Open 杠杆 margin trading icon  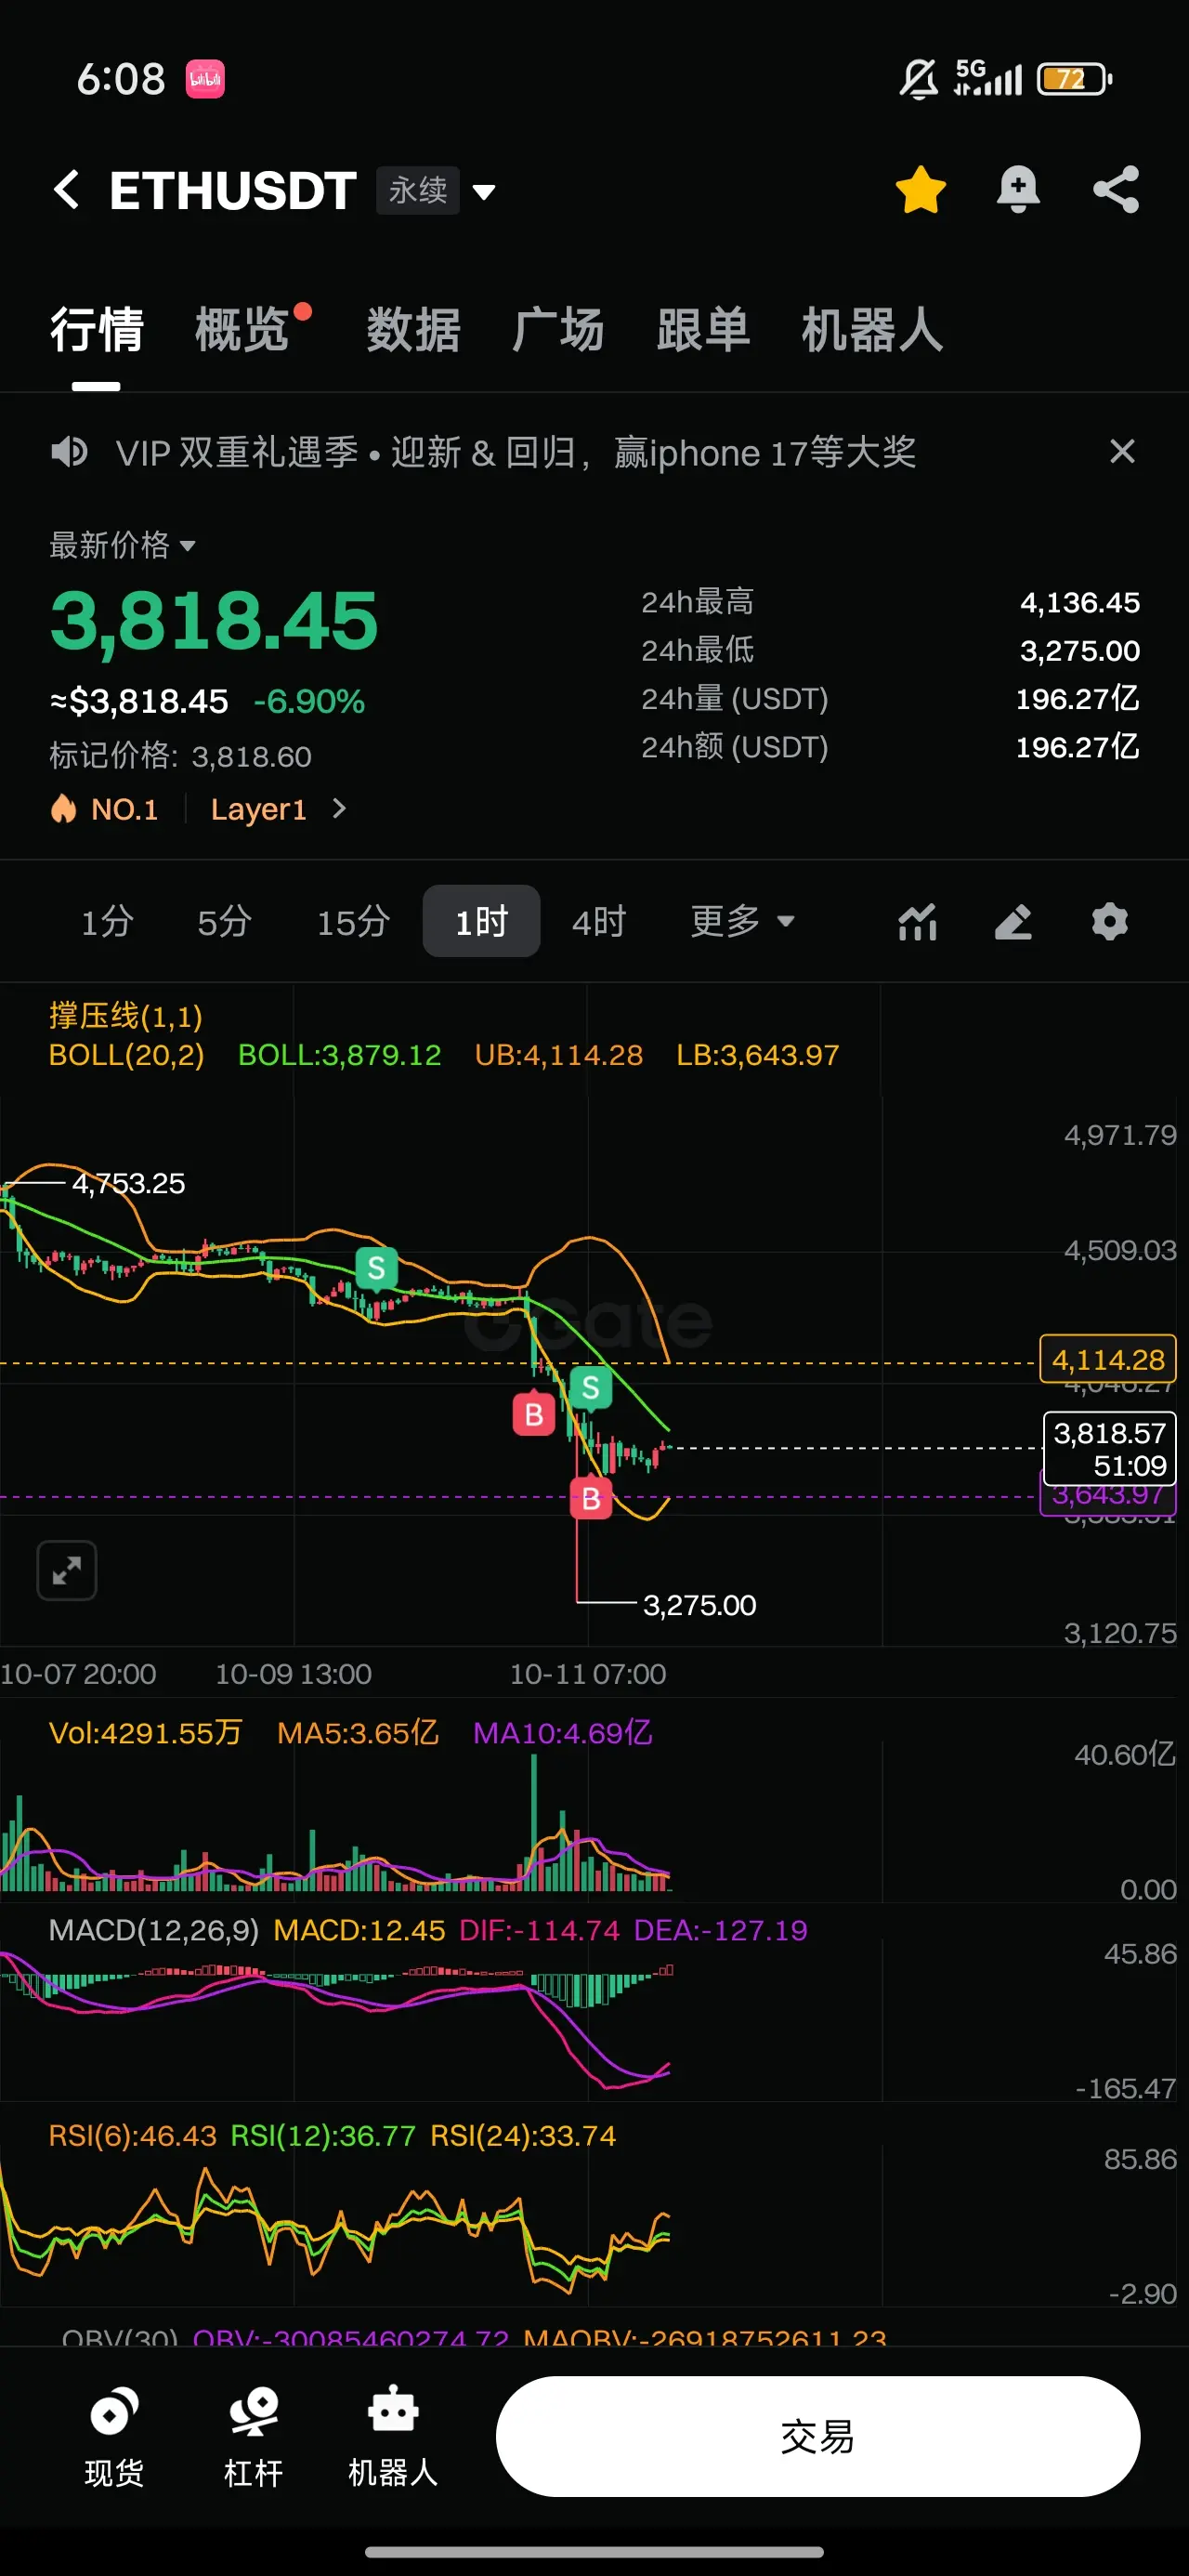254,2436
